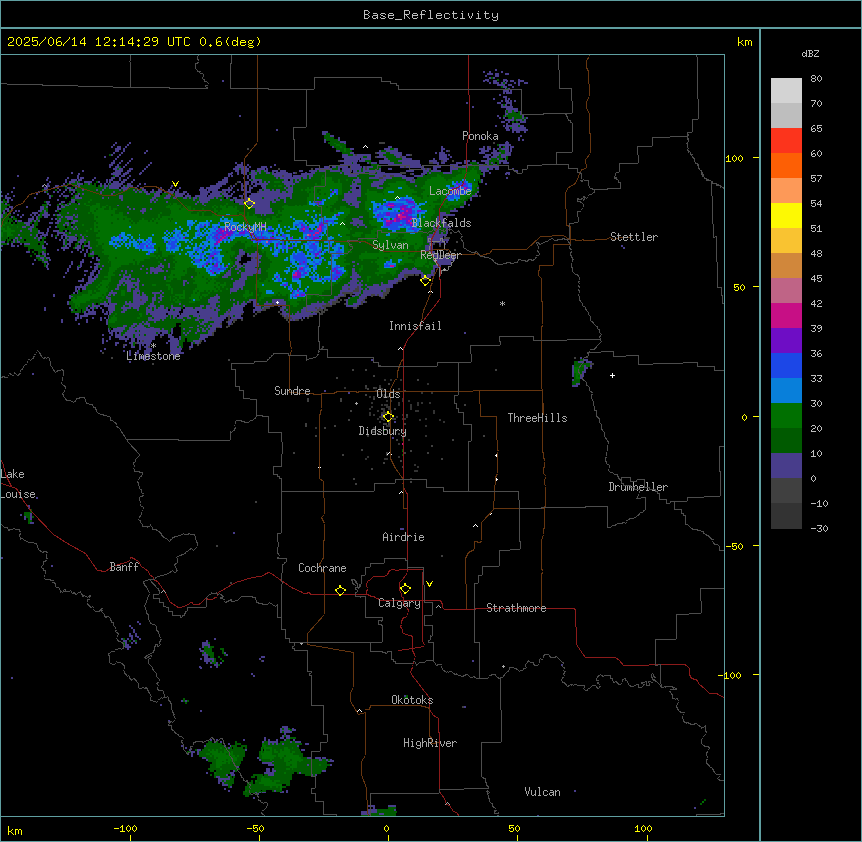Viewport: 862px width, 842px height.
Task: Click the Ponoka label
Action: click(x=480, y=136)
